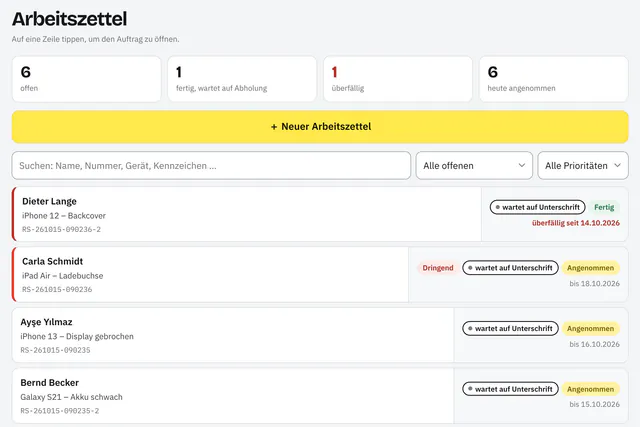Screen dimensions: 640x427
Task: Click 'iPad Air – Ladebuchse' device text
Action: click(x=62, y=276)
